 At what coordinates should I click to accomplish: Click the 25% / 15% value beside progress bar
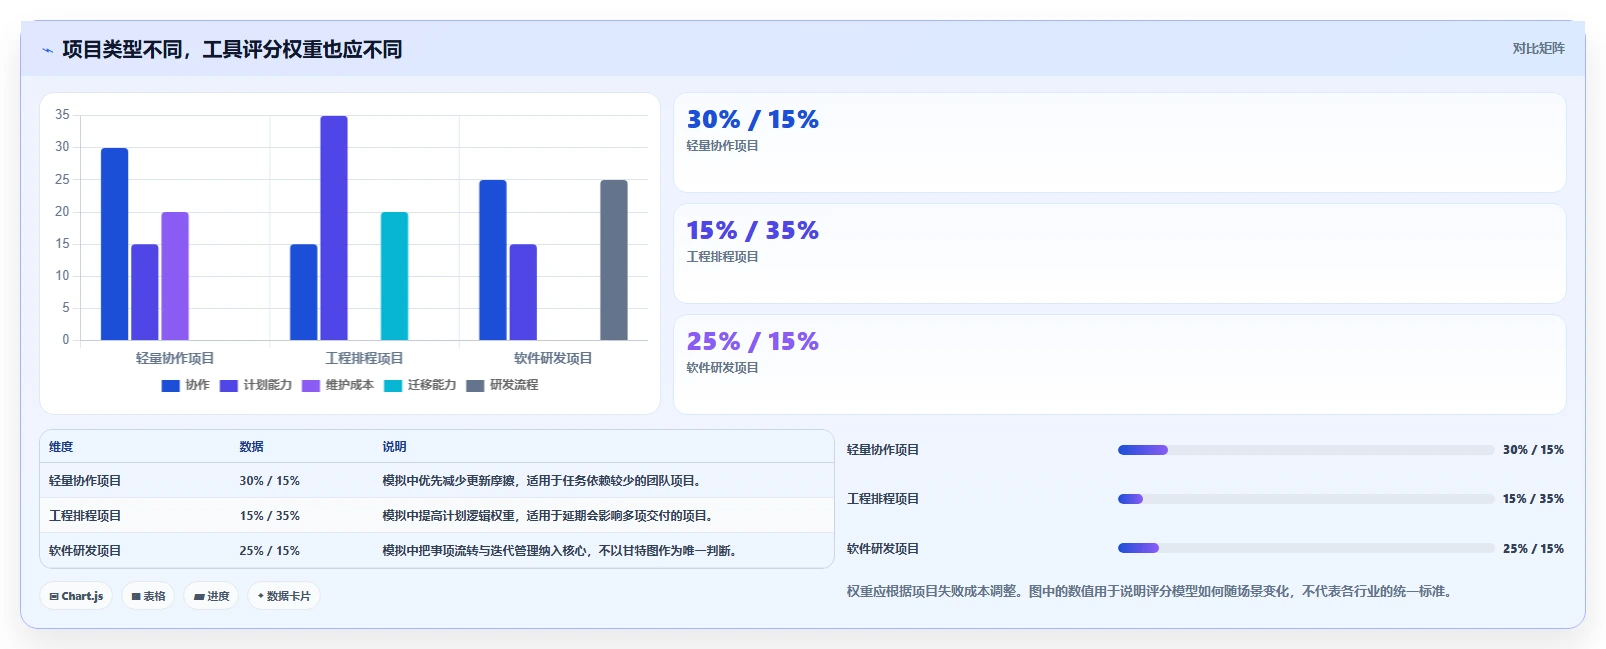pos(1533,549)
